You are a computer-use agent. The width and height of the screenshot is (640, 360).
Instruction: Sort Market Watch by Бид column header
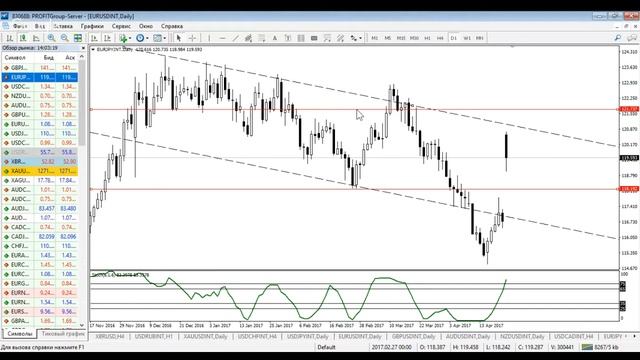pos(49,58)
